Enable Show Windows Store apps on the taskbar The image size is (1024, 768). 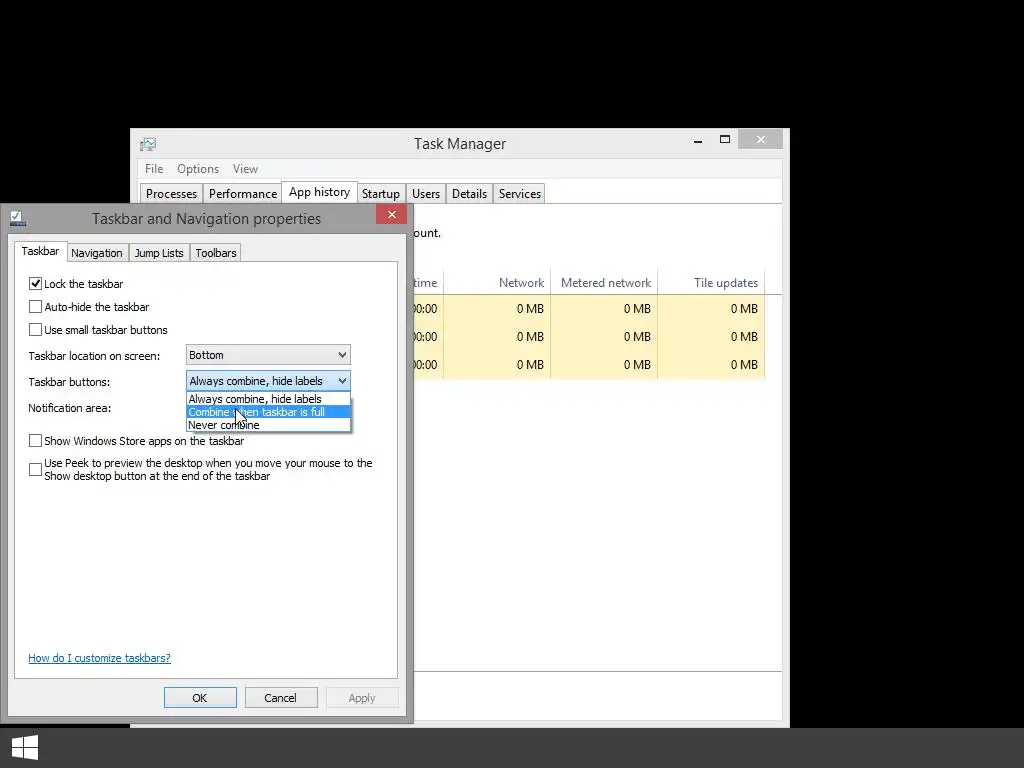35,441
